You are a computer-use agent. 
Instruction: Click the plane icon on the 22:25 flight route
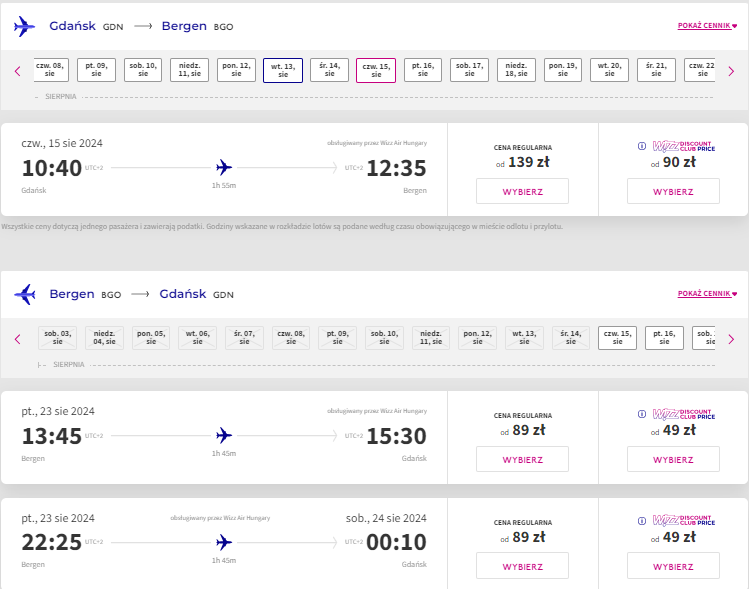pos(224,542)
